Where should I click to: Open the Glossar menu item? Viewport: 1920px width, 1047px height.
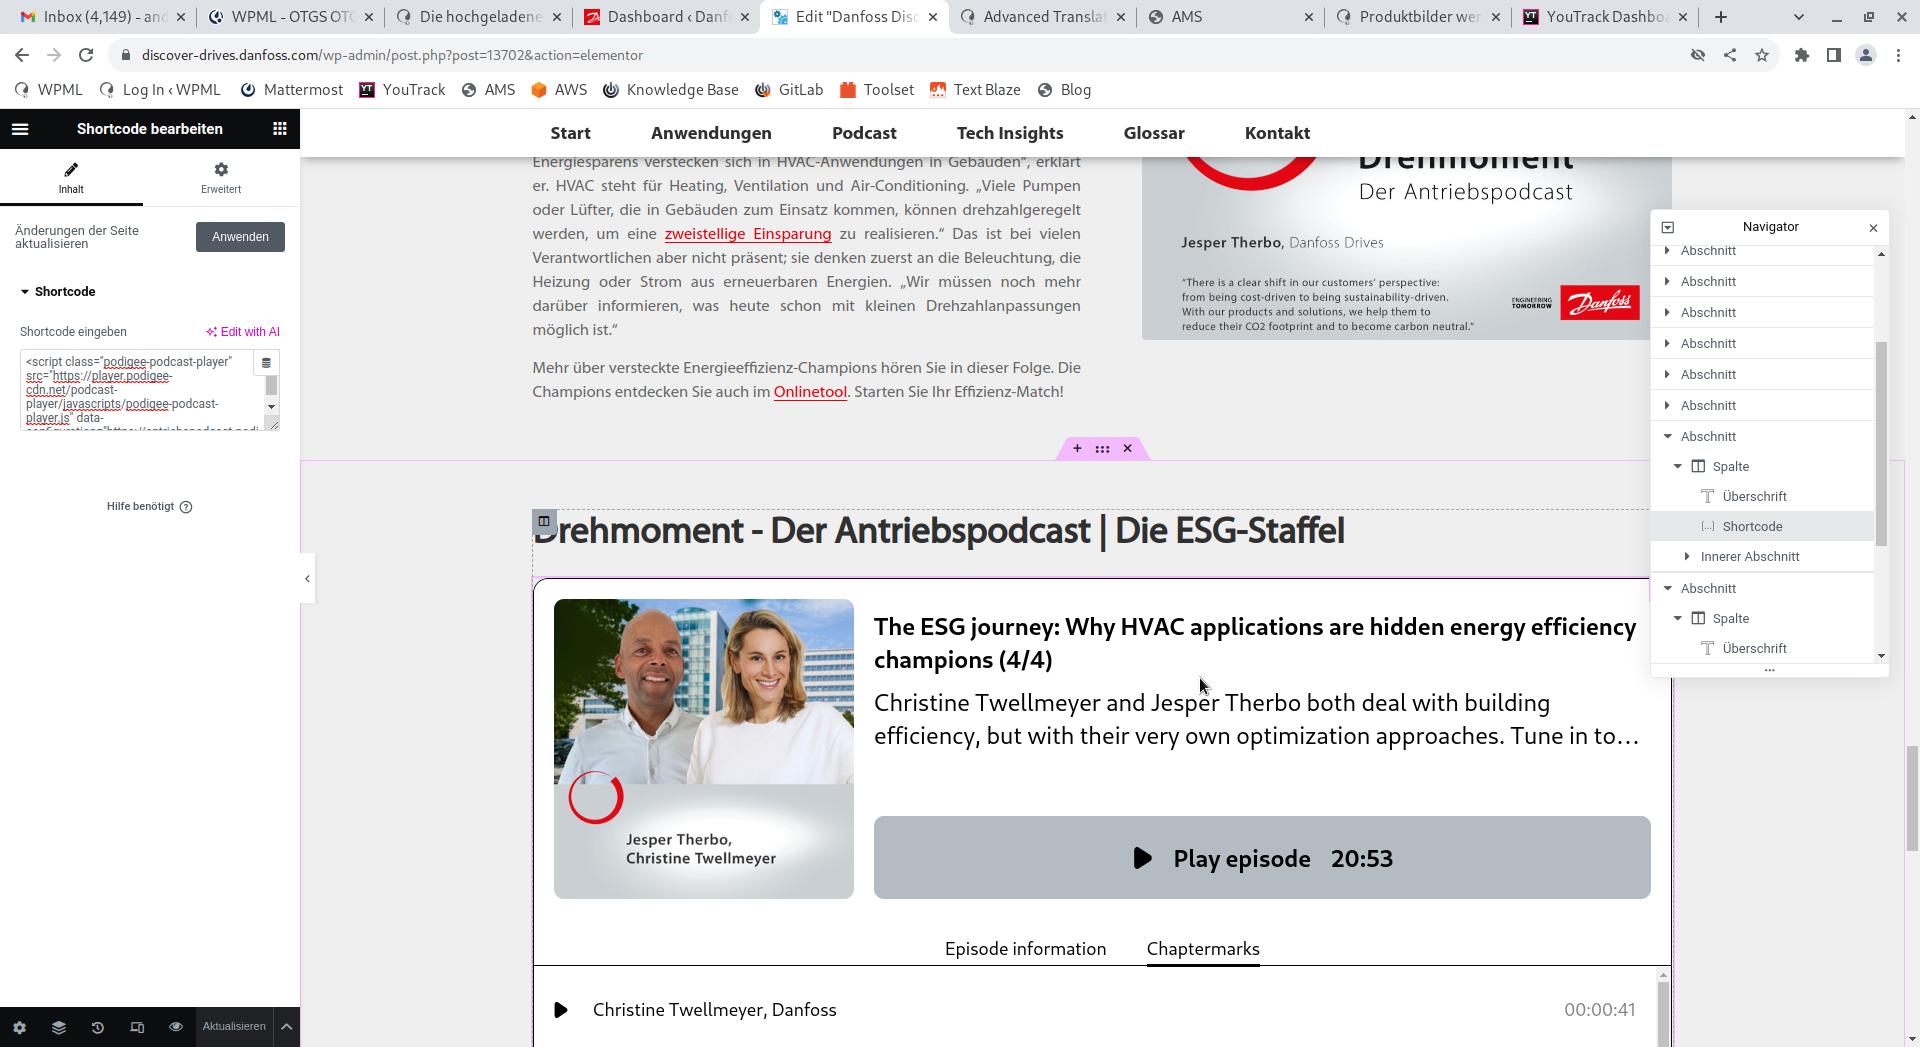coord(1154,133)
